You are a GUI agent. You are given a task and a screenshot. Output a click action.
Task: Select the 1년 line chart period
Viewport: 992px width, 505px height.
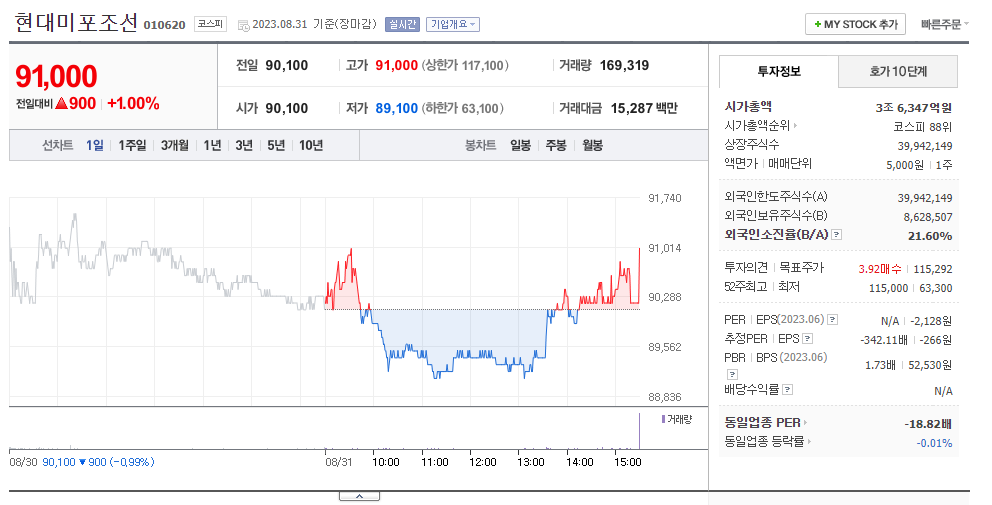pyautogui.click(x=212, y=146)
